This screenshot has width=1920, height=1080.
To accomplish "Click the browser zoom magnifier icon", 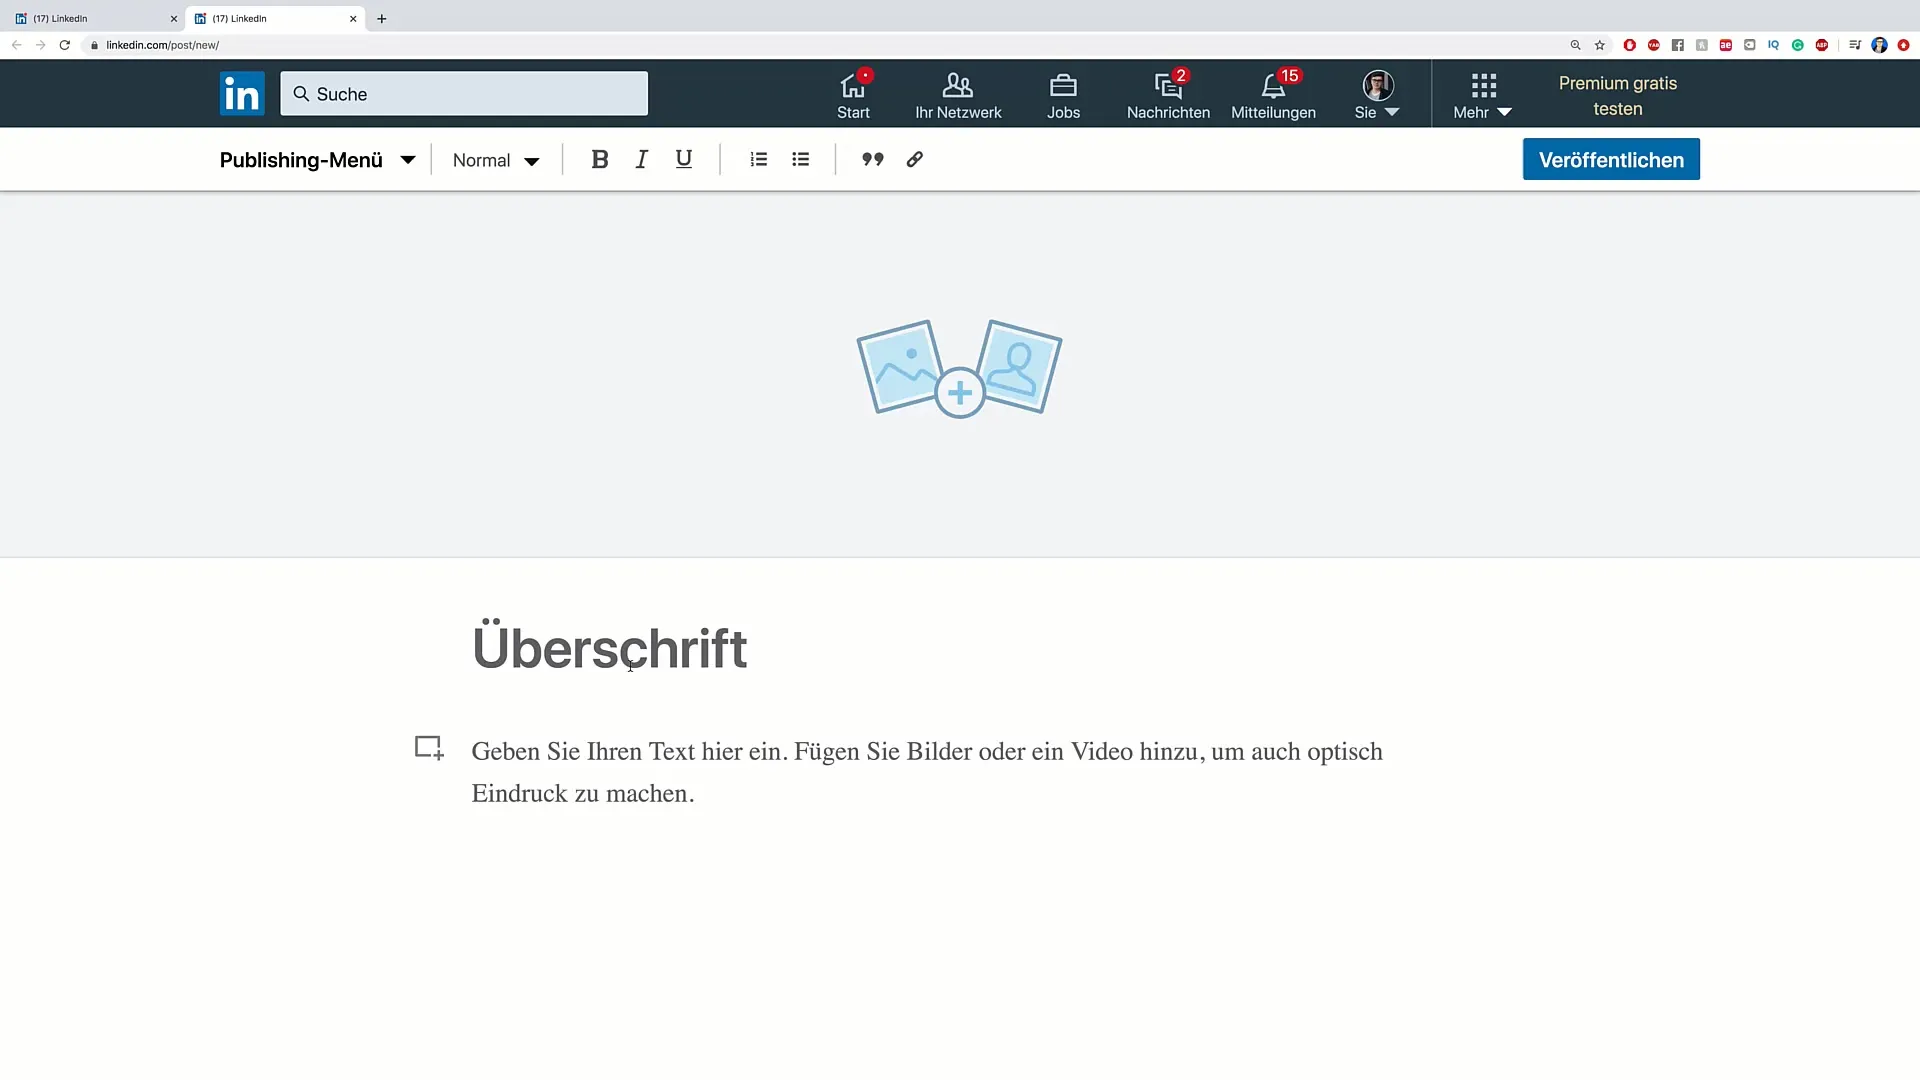I will tap(1575, 45).
